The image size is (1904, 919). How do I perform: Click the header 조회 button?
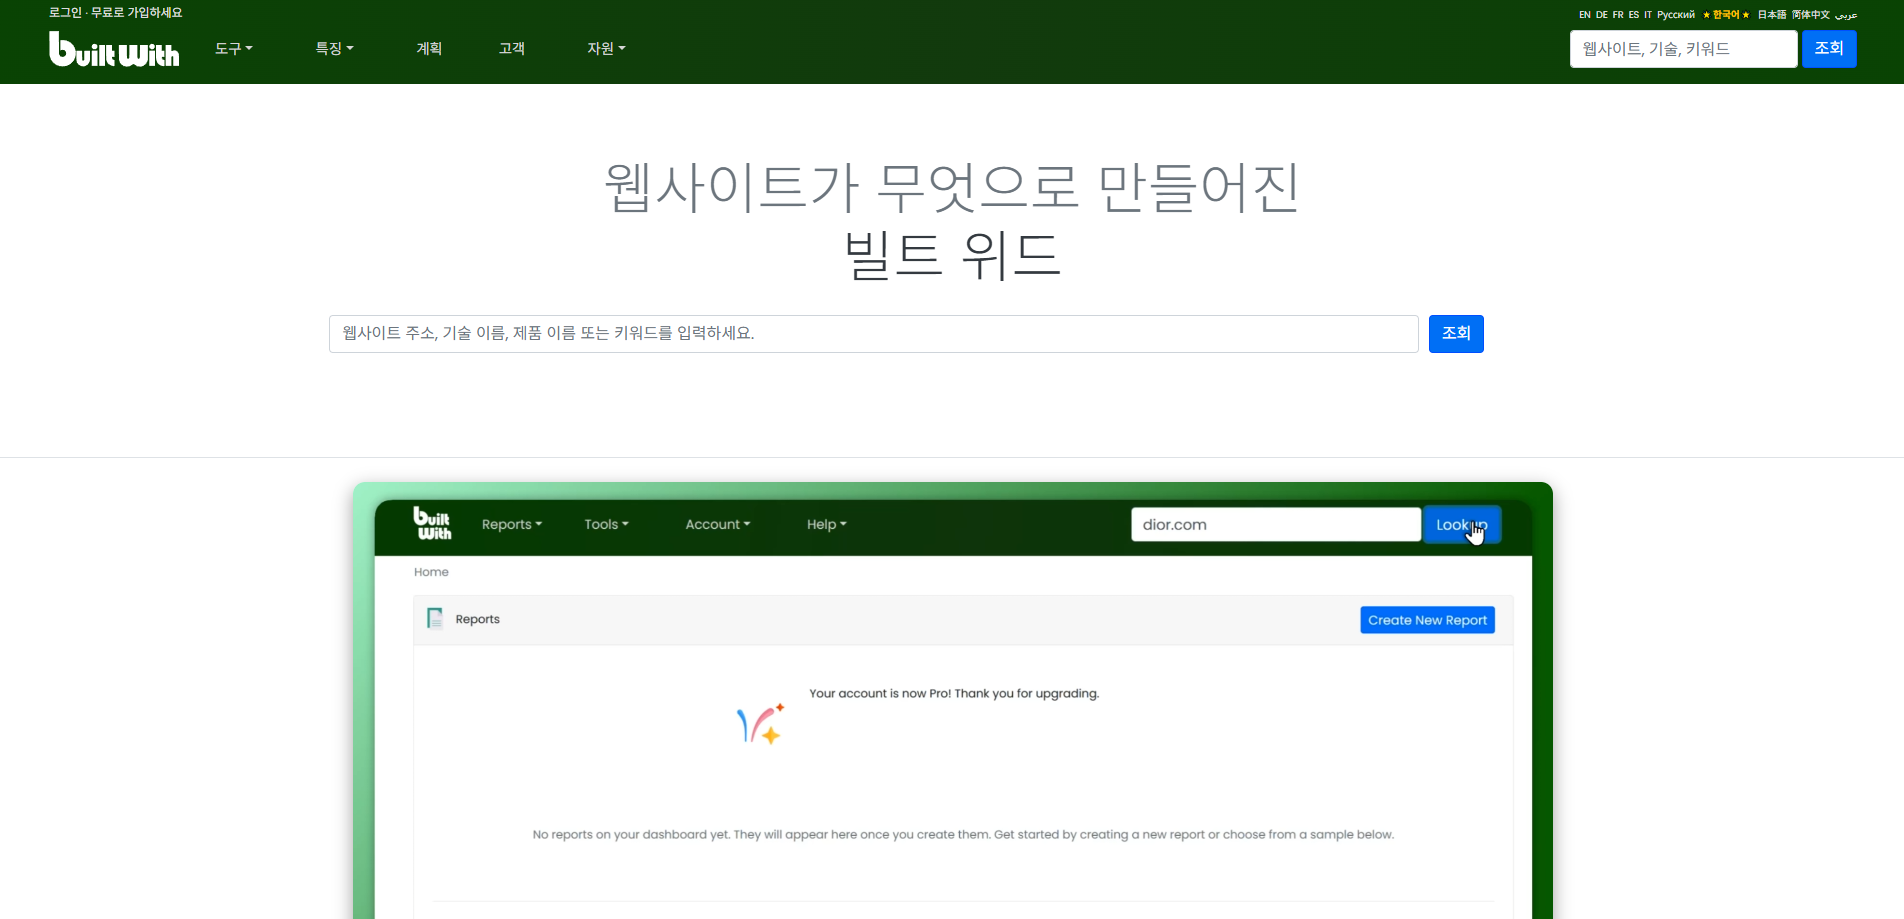click(x=1829, y=48)
